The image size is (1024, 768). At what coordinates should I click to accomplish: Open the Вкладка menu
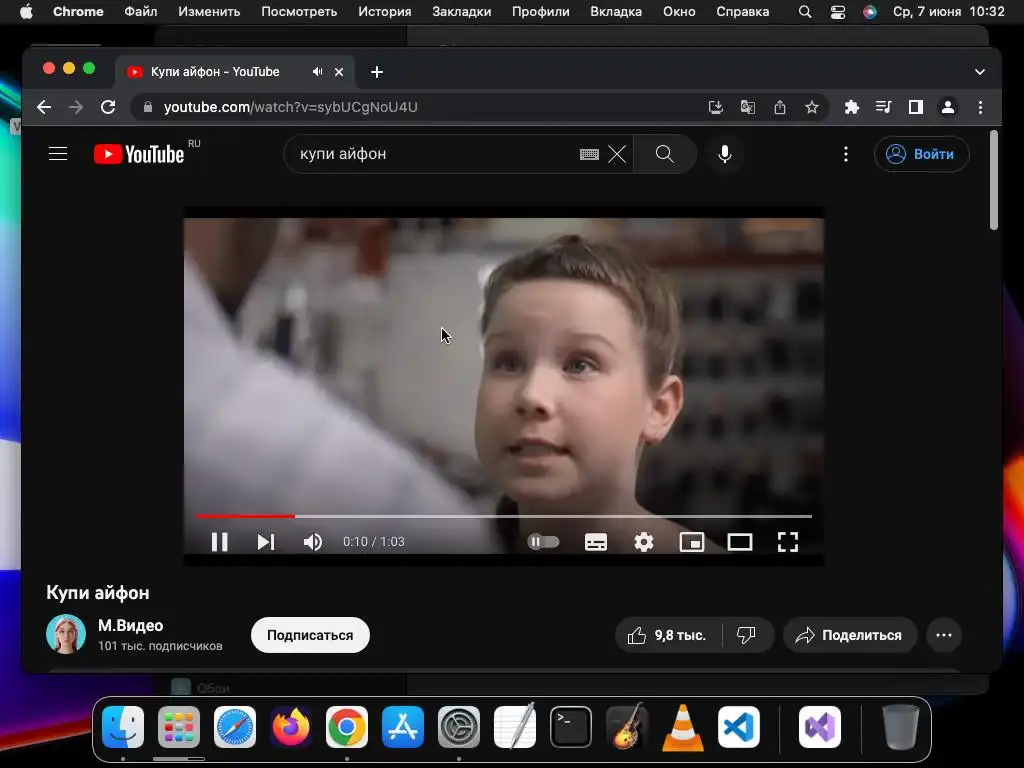coord(616,12)
